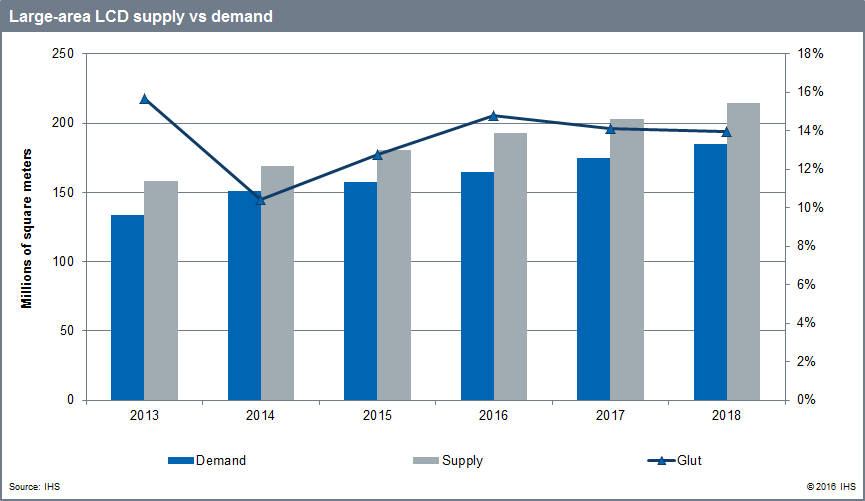Select the 2016 Supply bar

[x=510, y=267]
